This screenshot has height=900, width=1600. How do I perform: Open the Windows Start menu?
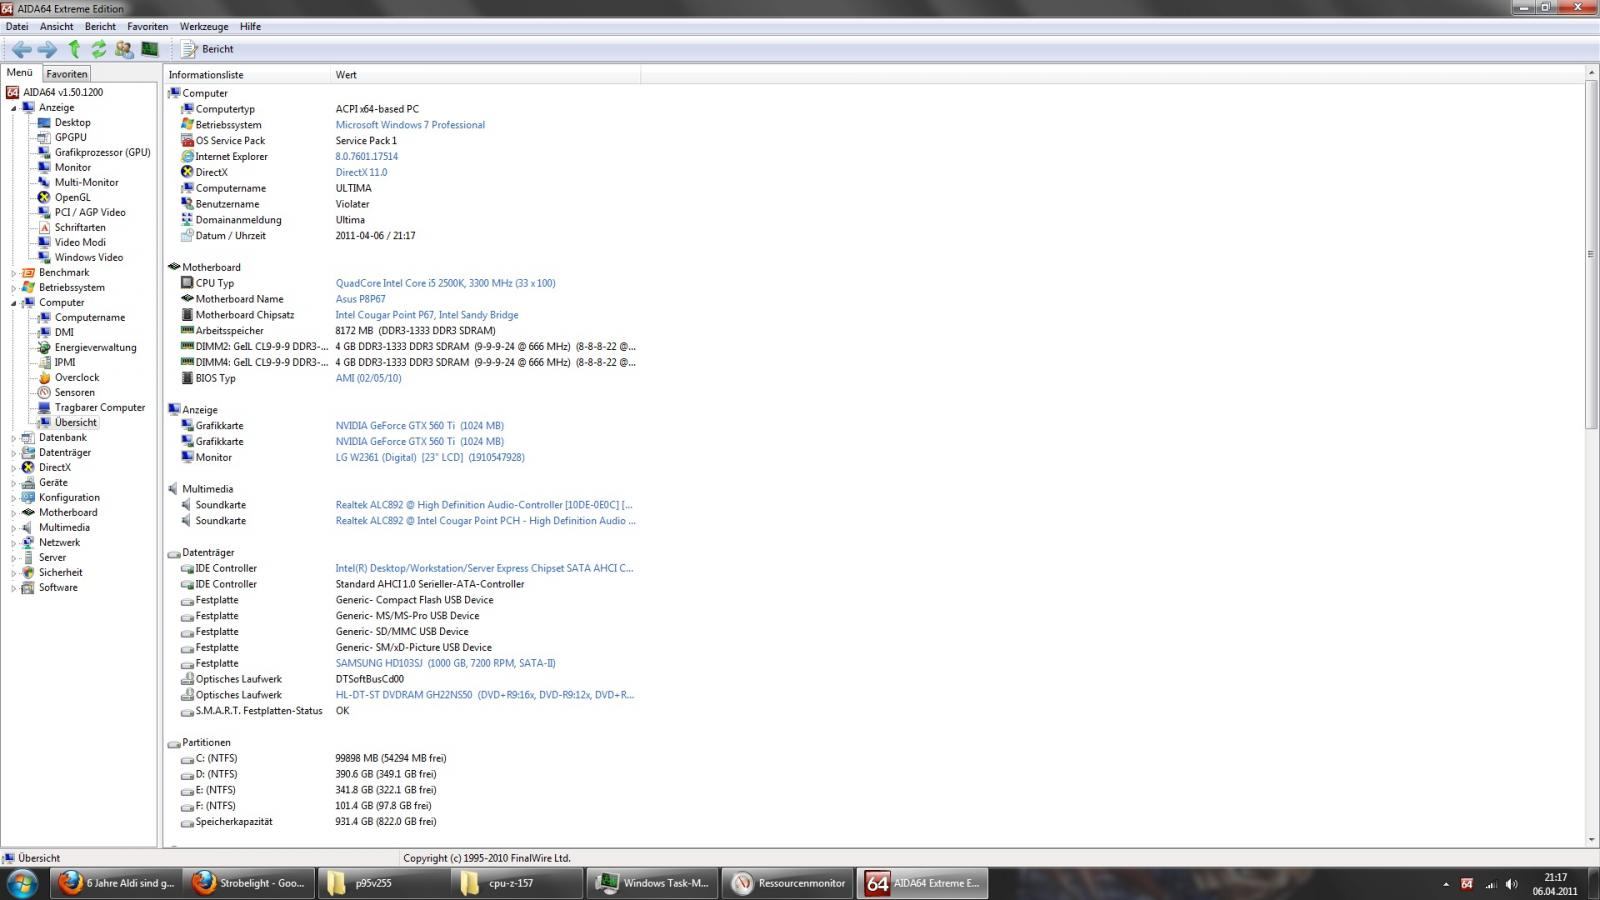coord(22,883)
